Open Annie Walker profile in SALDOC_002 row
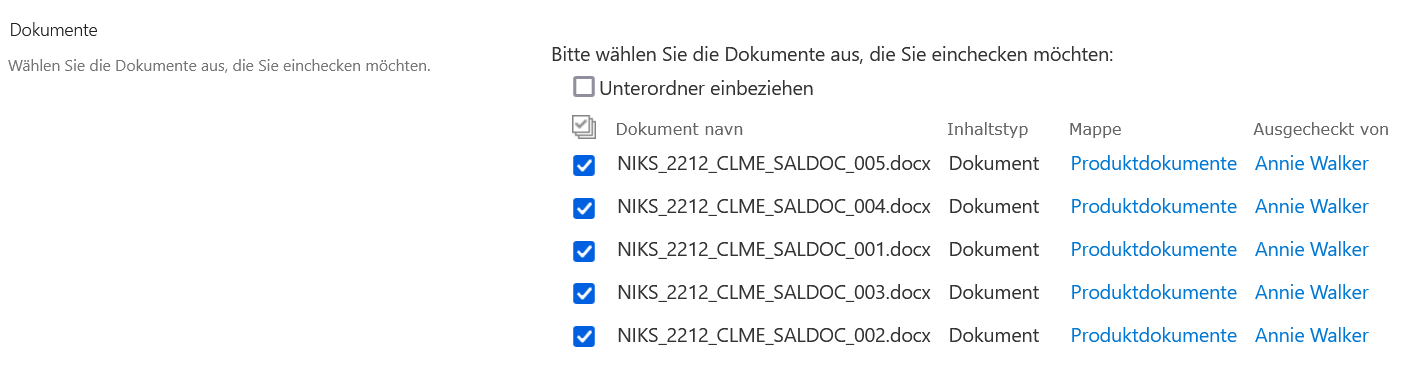The image size is (1414, 380). pyautogui.click(x=1311, y=336)
